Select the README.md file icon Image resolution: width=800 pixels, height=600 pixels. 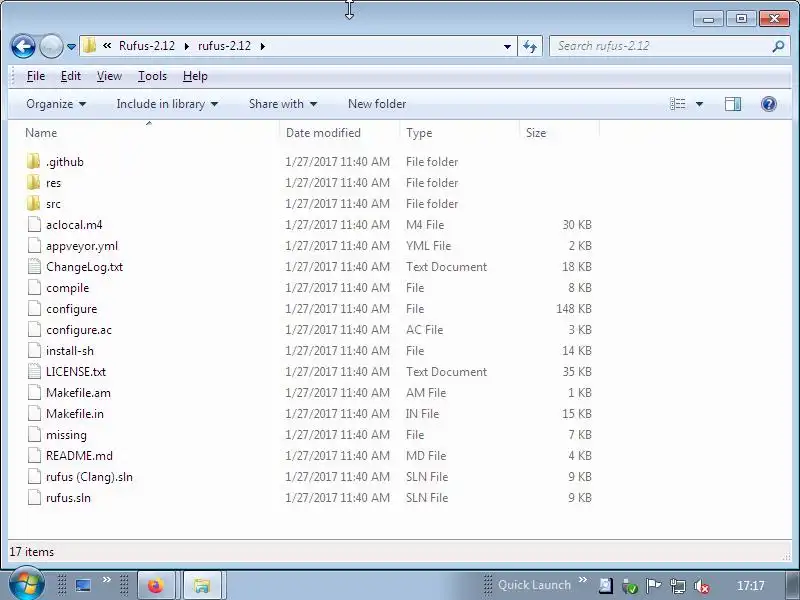[34, 456]
